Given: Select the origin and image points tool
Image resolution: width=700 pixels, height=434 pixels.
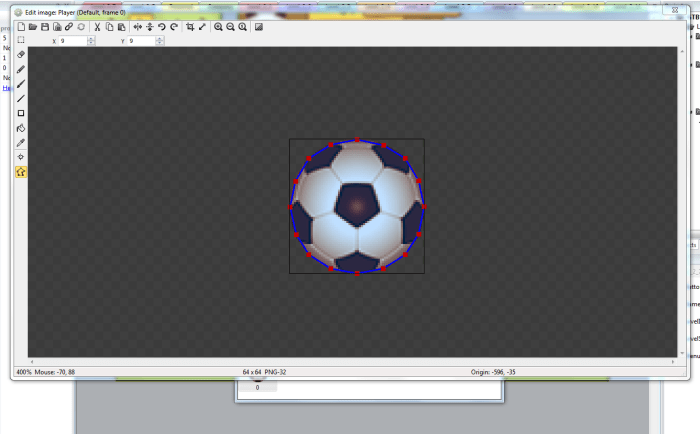Looking at the screenshot, I should [21, 157].
